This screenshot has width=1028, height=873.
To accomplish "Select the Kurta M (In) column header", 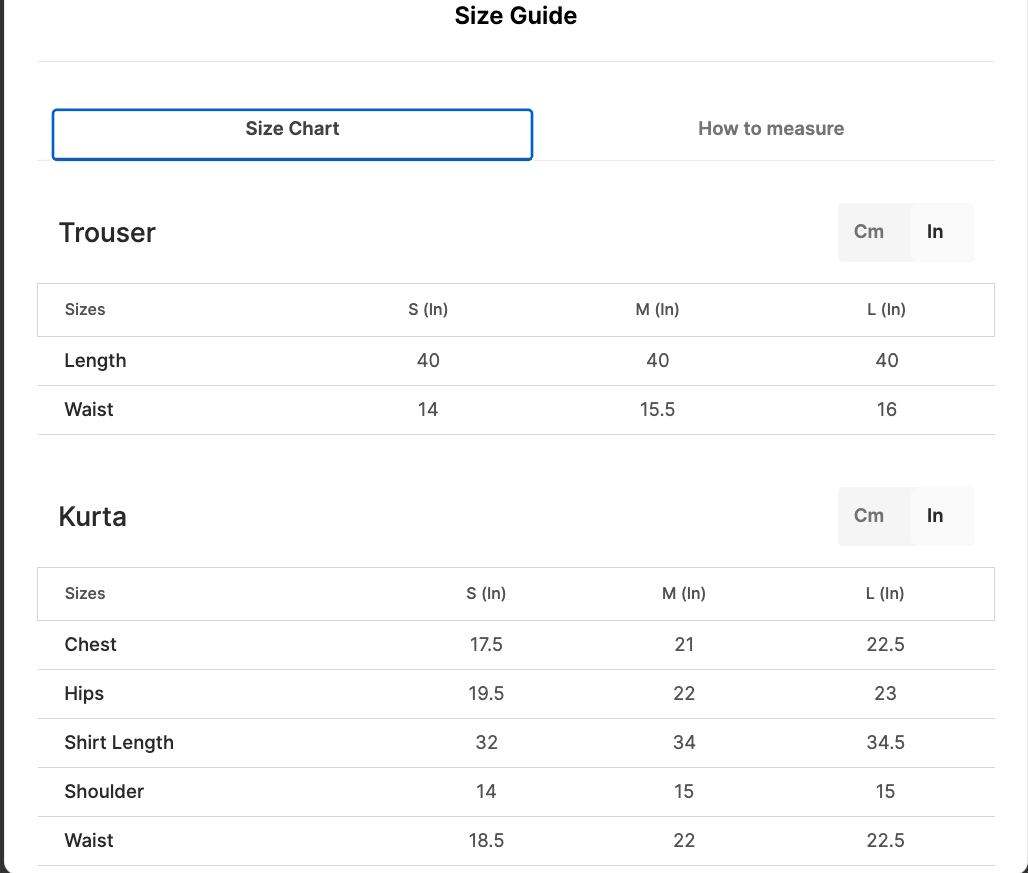I will pyautogui.click(x=684, y=594).
